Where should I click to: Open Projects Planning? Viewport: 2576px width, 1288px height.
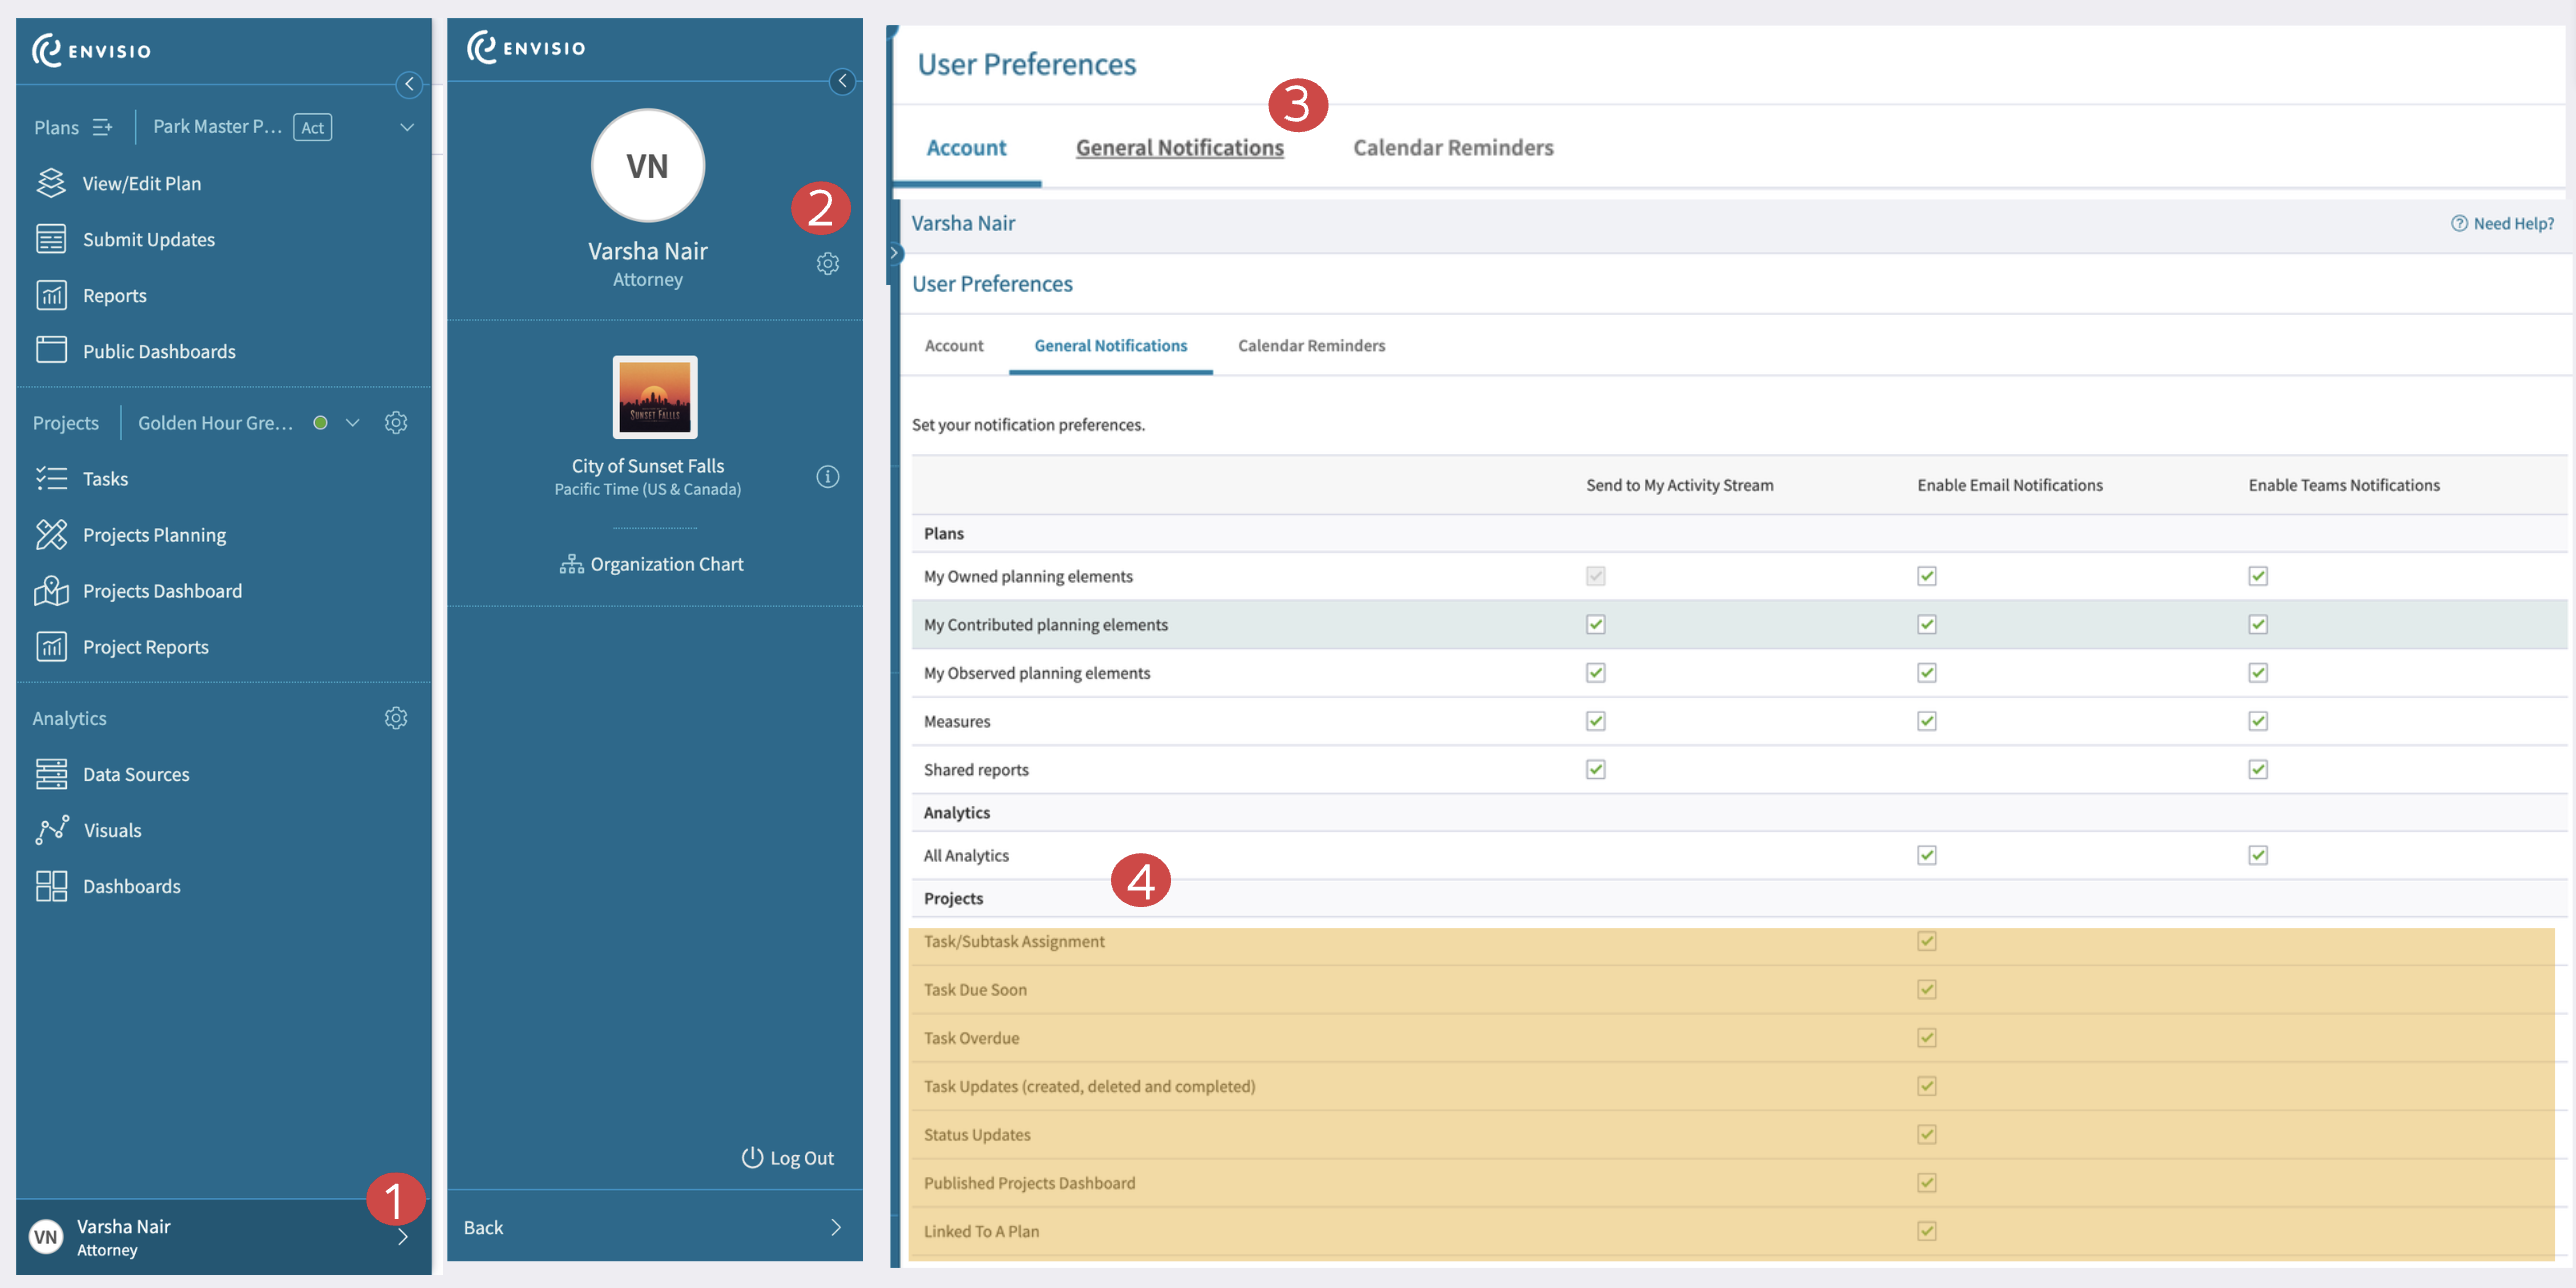(154, 534)
